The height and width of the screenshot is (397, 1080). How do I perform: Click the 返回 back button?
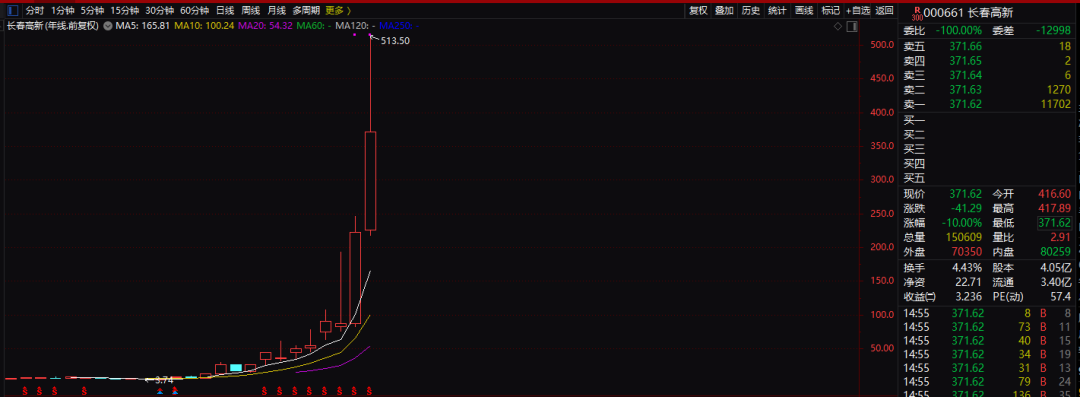coord(884,10)
